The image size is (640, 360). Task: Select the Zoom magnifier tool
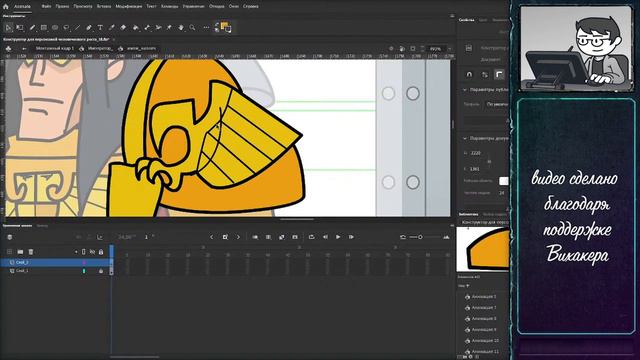click(x=192, y=27)
